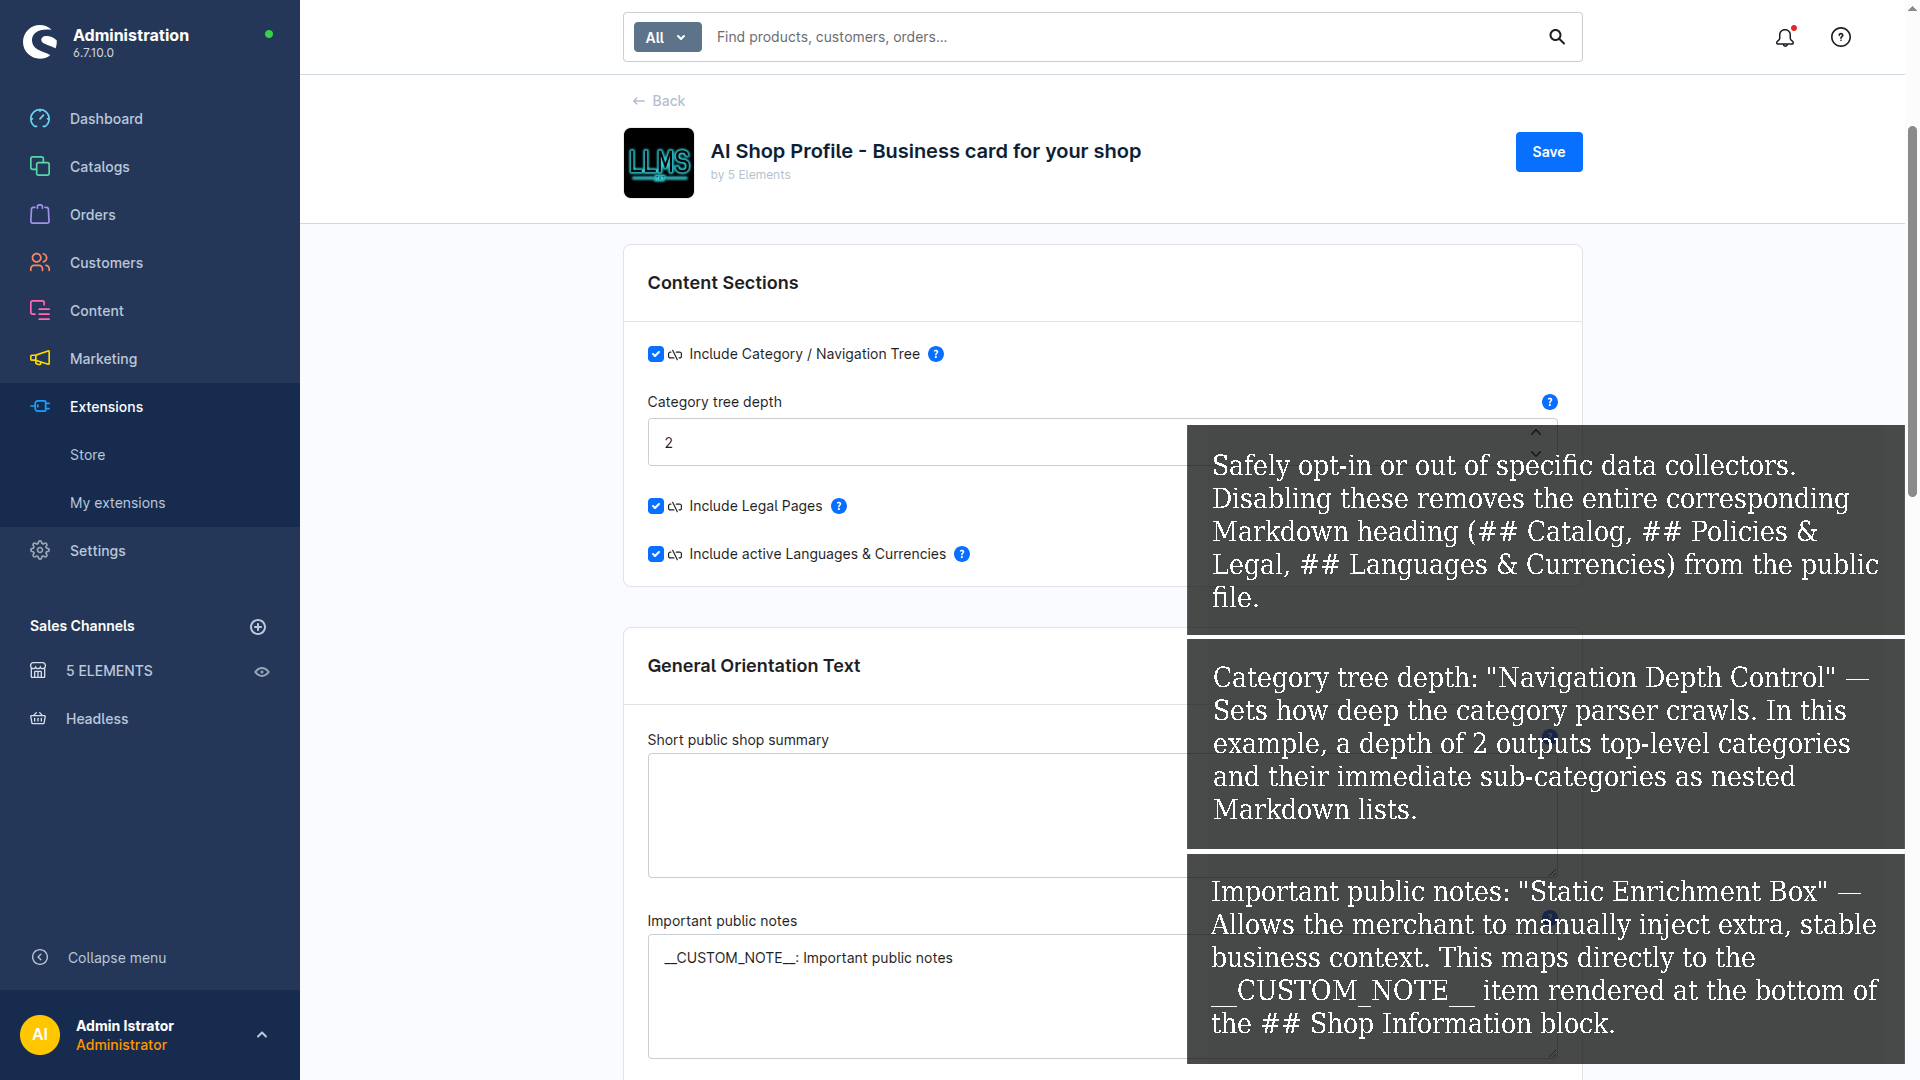
Task: Open Marketing menu item
Action: [x=104, y=359]
